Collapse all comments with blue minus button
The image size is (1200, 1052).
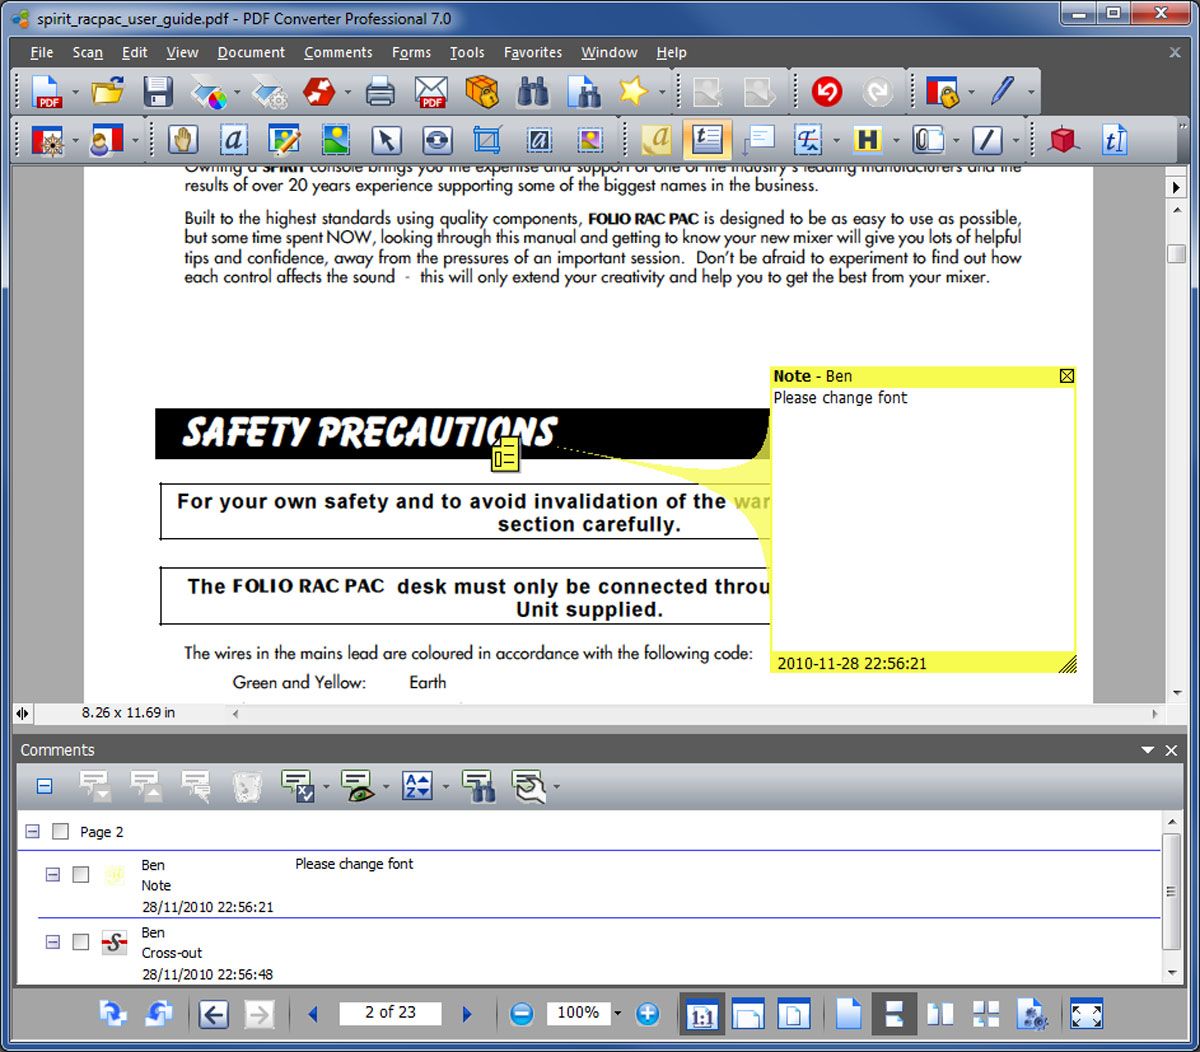coord(44,787)
